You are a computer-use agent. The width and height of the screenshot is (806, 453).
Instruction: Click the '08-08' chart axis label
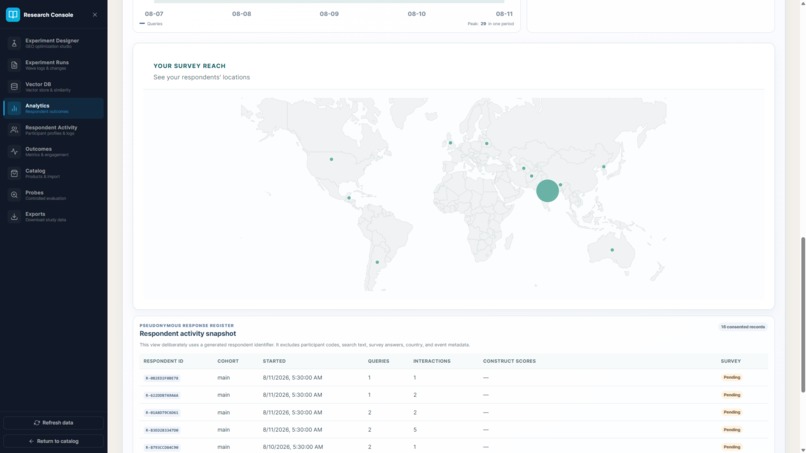pyautogui.click(x=242, y=14)
